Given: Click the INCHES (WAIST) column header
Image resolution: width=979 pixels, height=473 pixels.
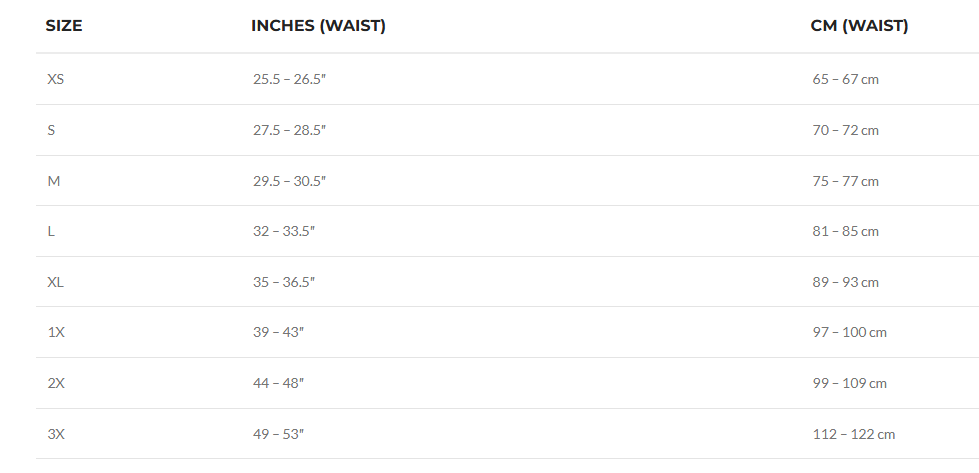Looking at the screenshot, I should 318,26.
